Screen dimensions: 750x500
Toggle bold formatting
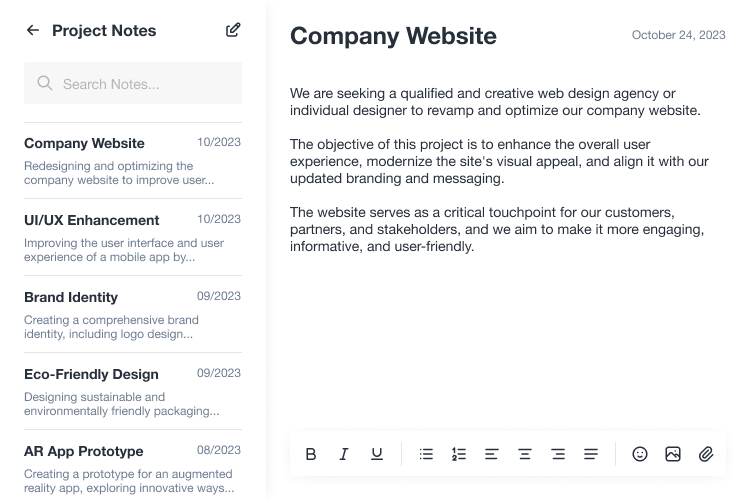pyautogui.click(x=310, y=454)
